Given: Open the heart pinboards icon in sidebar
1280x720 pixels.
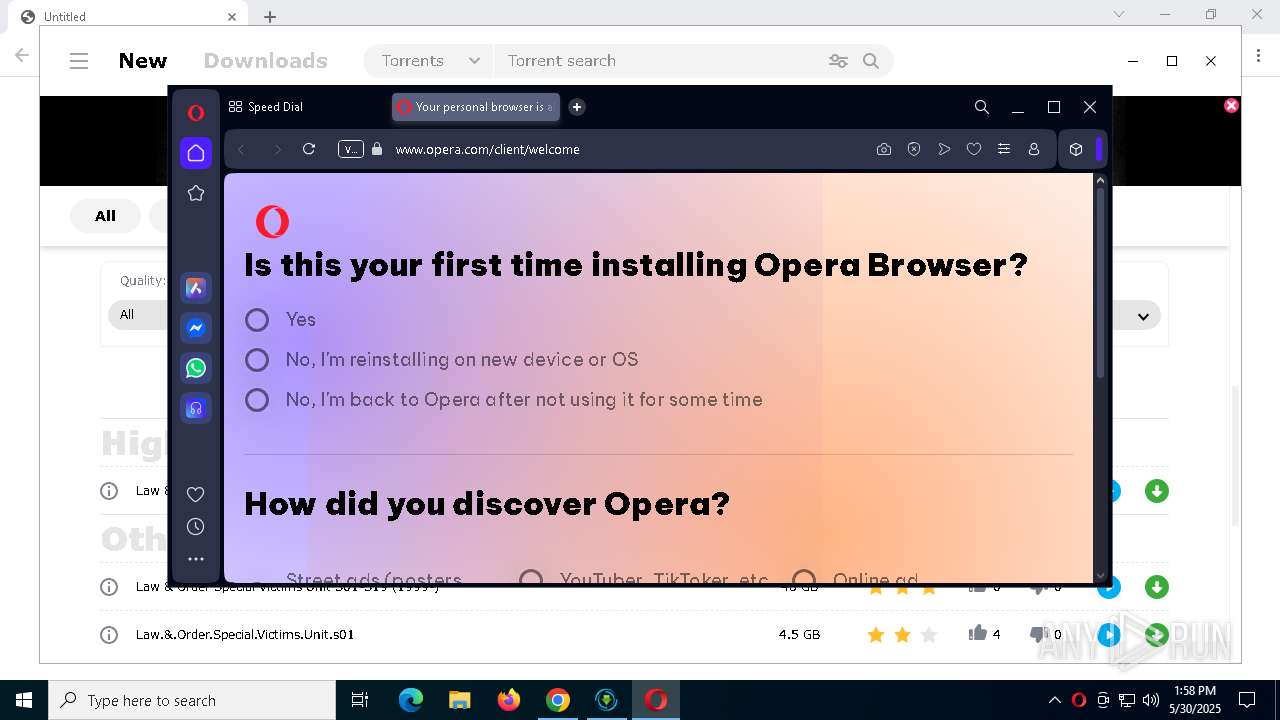Looking at the screenshot, I should coord(196,494).
